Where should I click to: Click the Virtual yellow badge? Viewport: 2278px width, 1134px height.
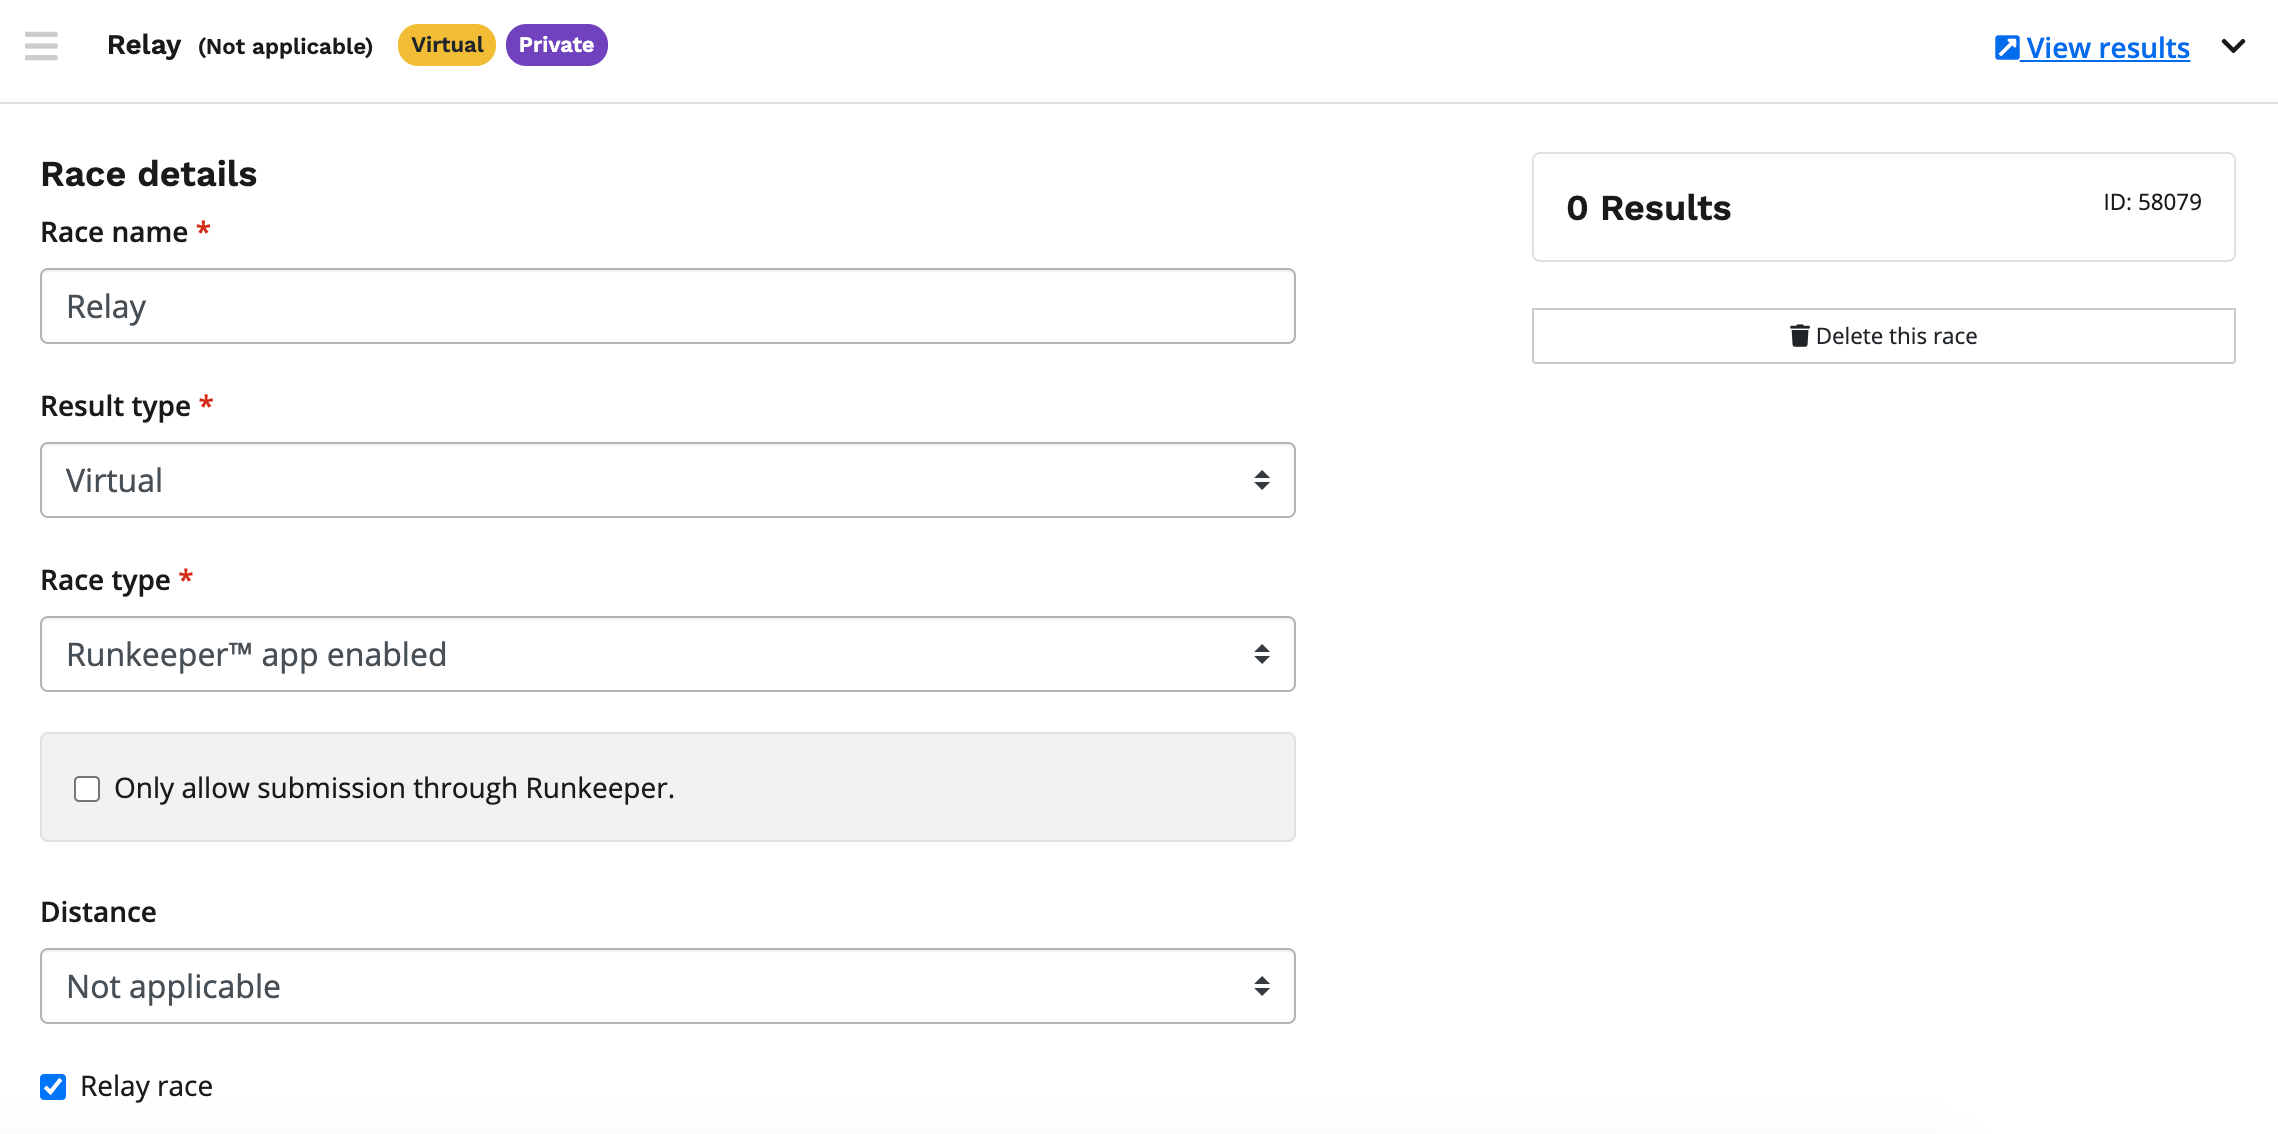click(447, 45)
